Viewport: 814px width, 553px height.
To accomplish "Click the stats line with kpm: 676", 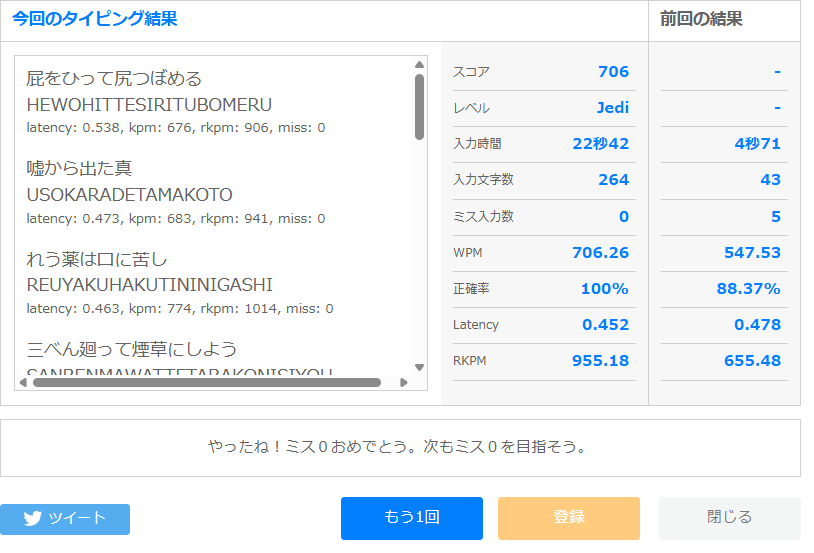I will 175,128.
